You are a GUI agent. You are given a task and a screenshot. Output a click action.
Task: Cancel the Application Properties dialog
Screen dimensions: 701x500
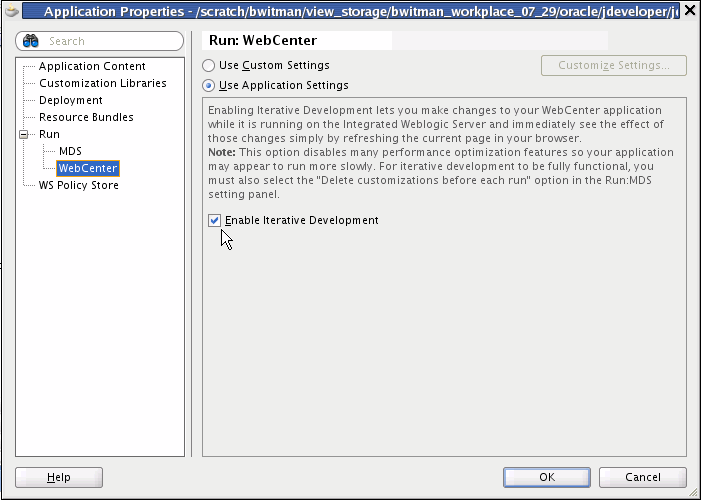point(643,477)
